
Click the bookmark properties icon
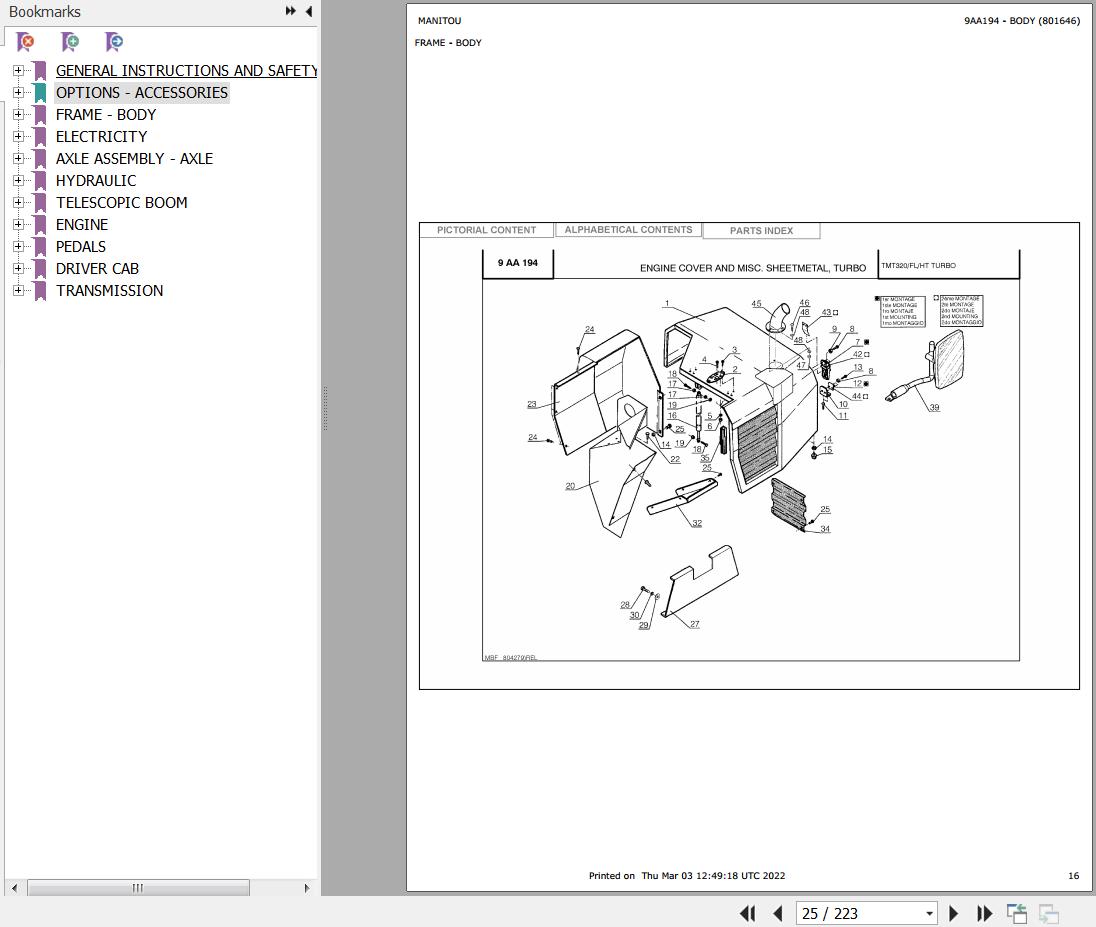pos(114,42)
